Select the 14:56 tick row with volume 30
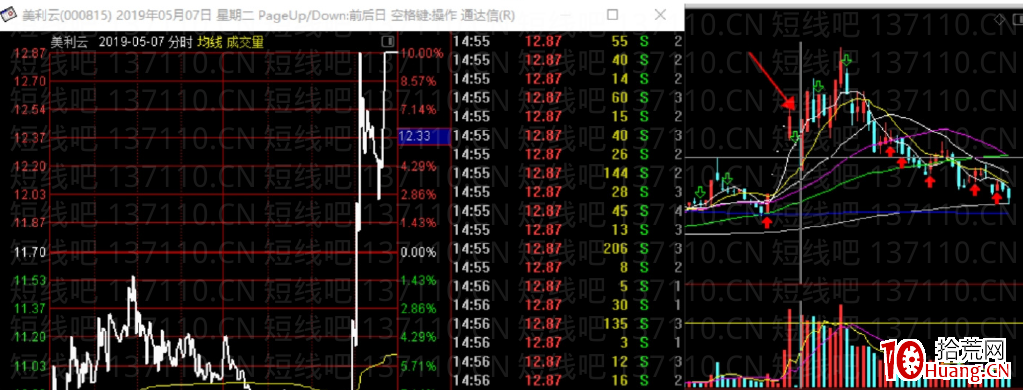This screenshot has width=1023, height=390. tap(568, 306)
